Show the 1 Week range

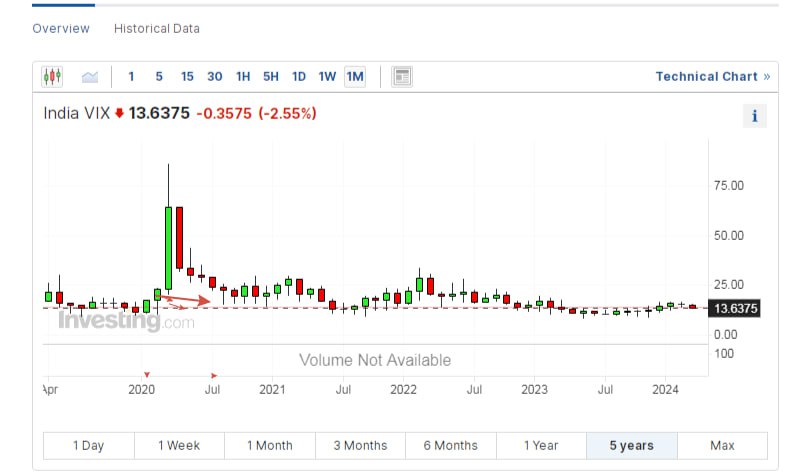pyautogui.click(x=179, y=446)
